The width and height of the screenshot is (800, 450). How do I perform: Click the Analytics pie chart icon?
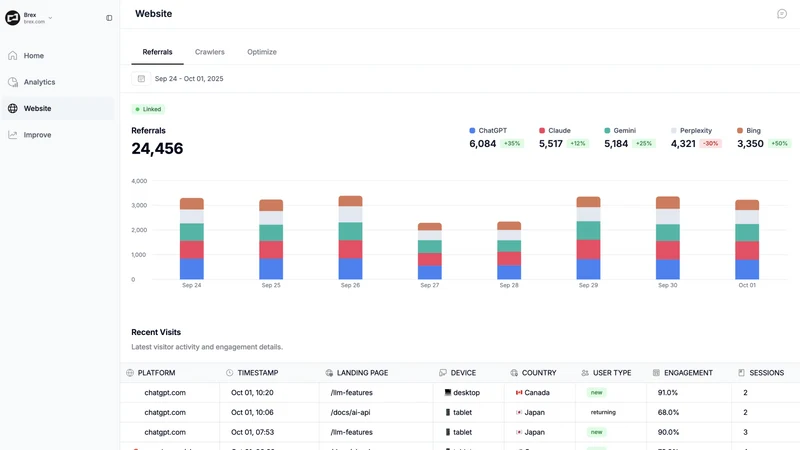[13, 82]
